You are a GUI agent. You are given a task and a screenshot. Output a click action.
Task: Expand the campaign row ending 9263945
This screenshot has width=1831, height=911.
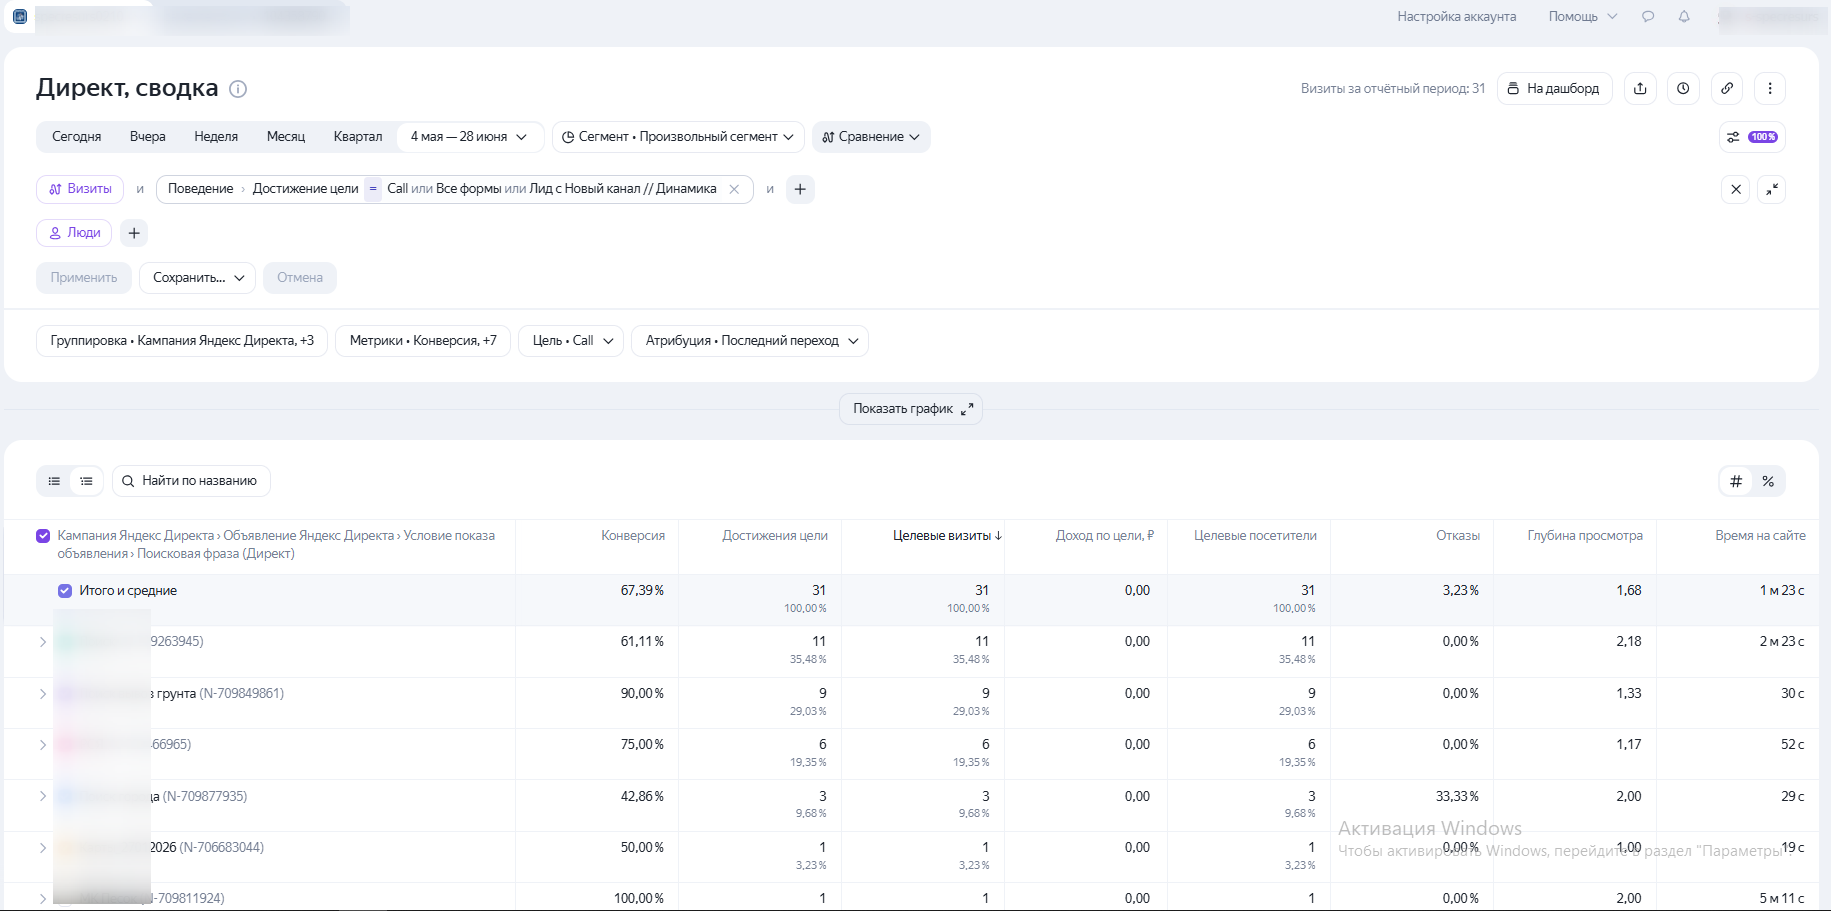(x=43, y=642)
